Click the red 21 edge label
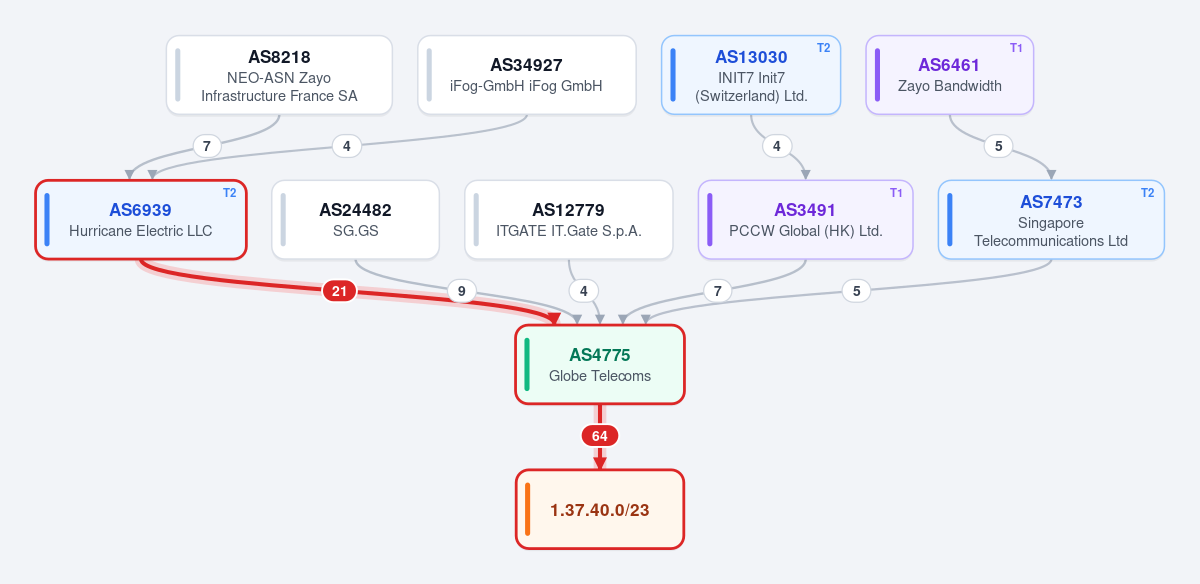 tap(339, 291)
